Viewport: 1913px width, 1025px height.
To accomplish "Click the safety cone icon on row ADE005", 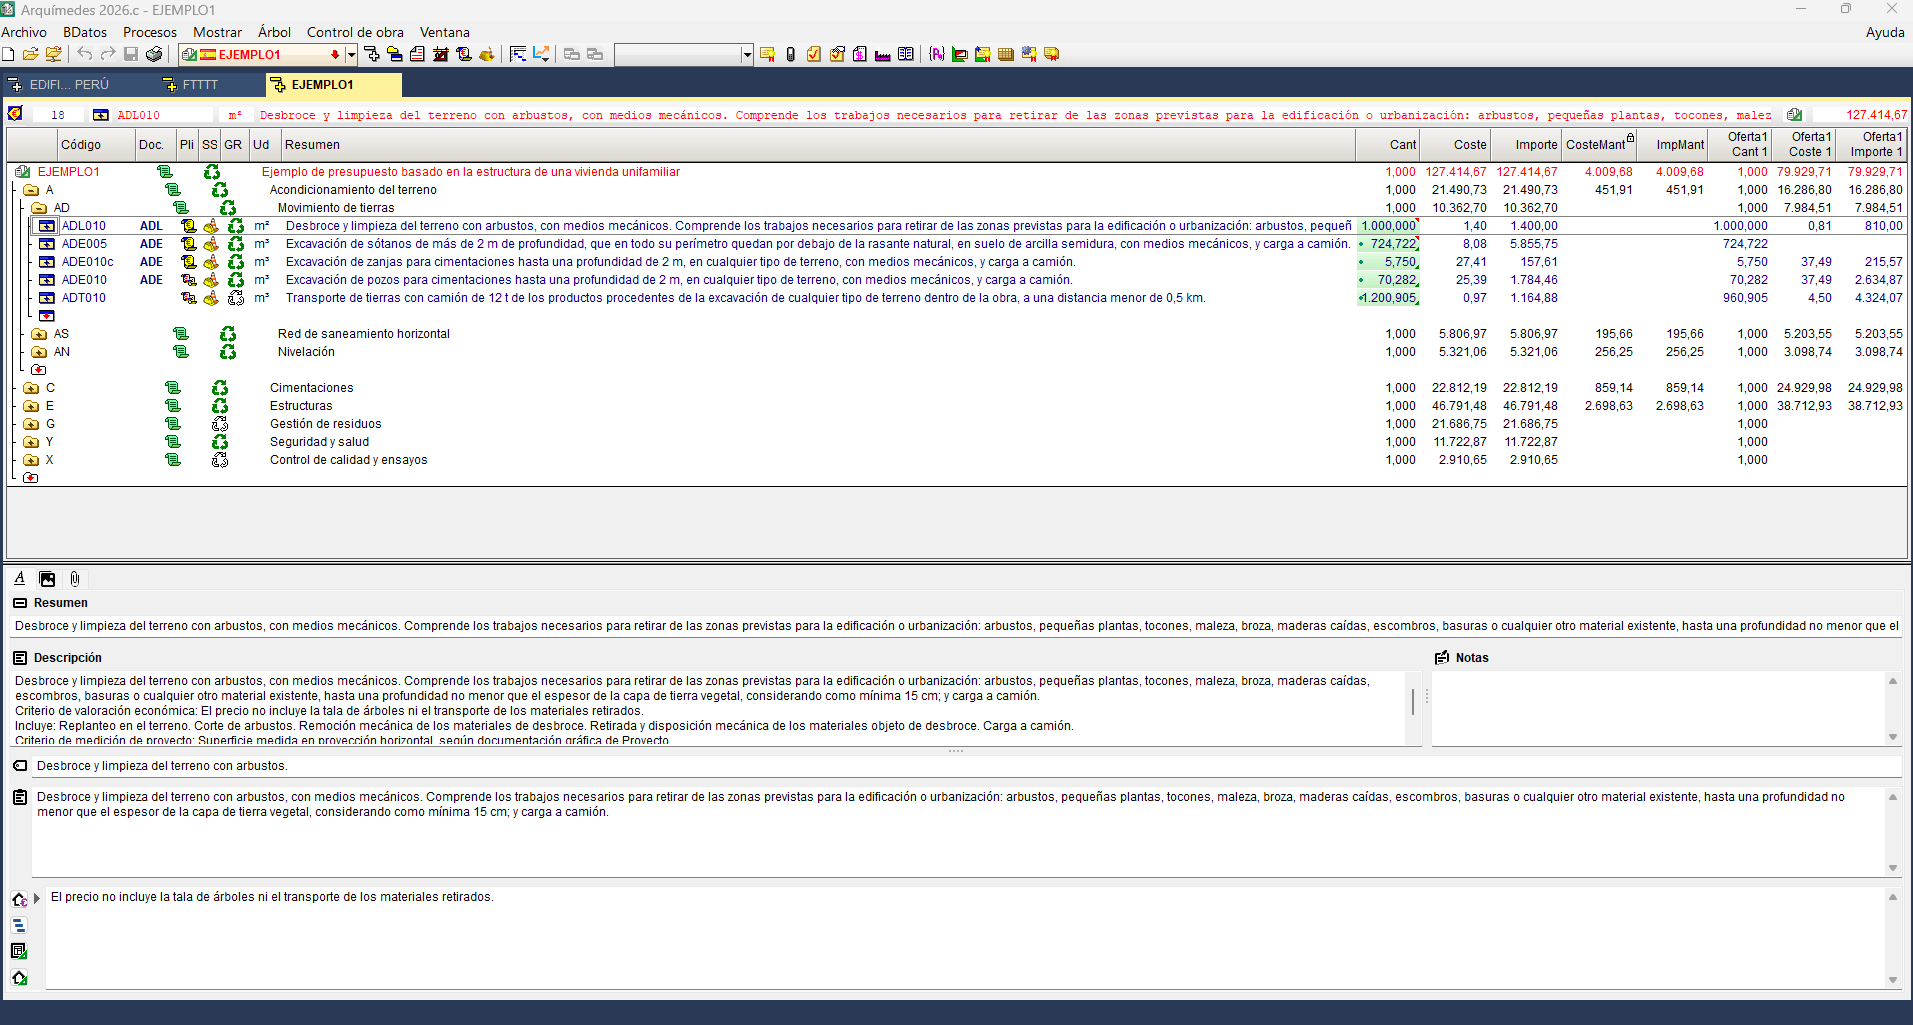I will click(211, 244).
